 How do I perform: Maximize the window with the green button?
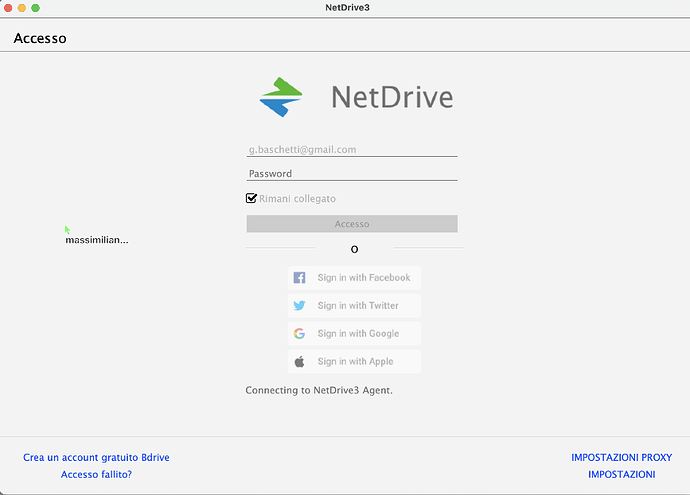(x=36, y=8)
